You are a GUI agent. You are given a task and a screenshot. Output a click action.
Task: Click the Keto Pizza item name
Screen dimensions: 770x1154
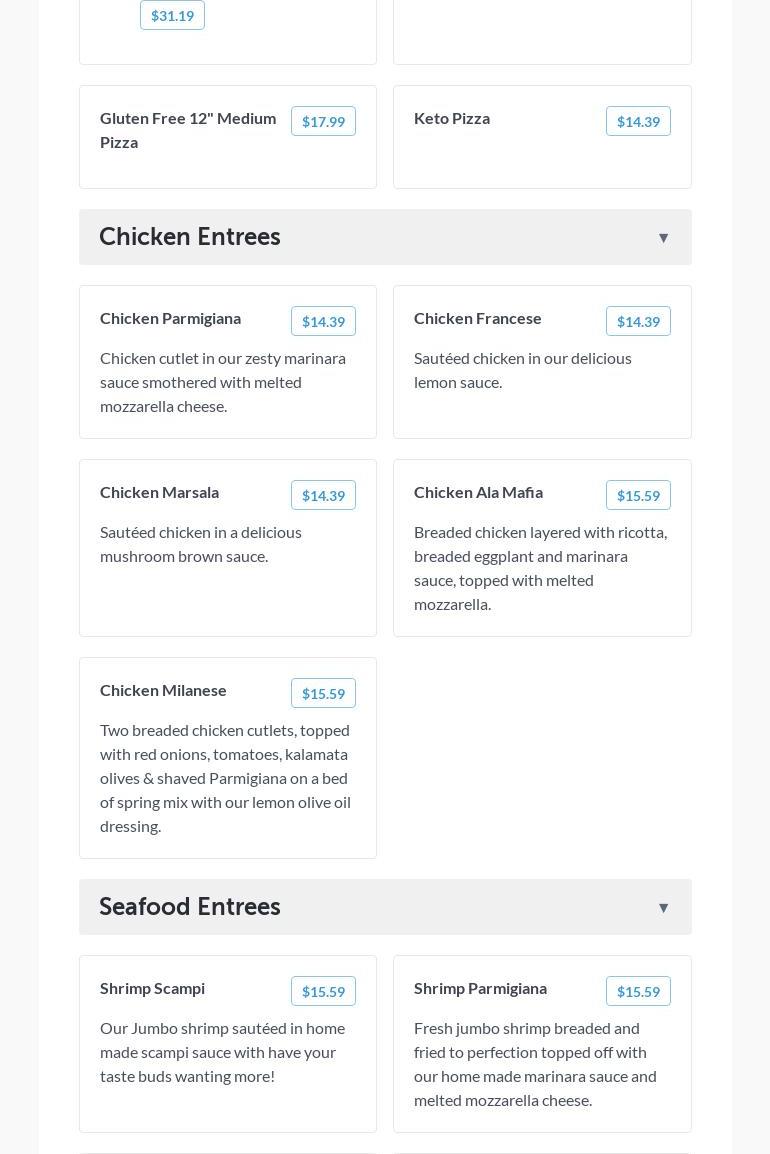452,118
